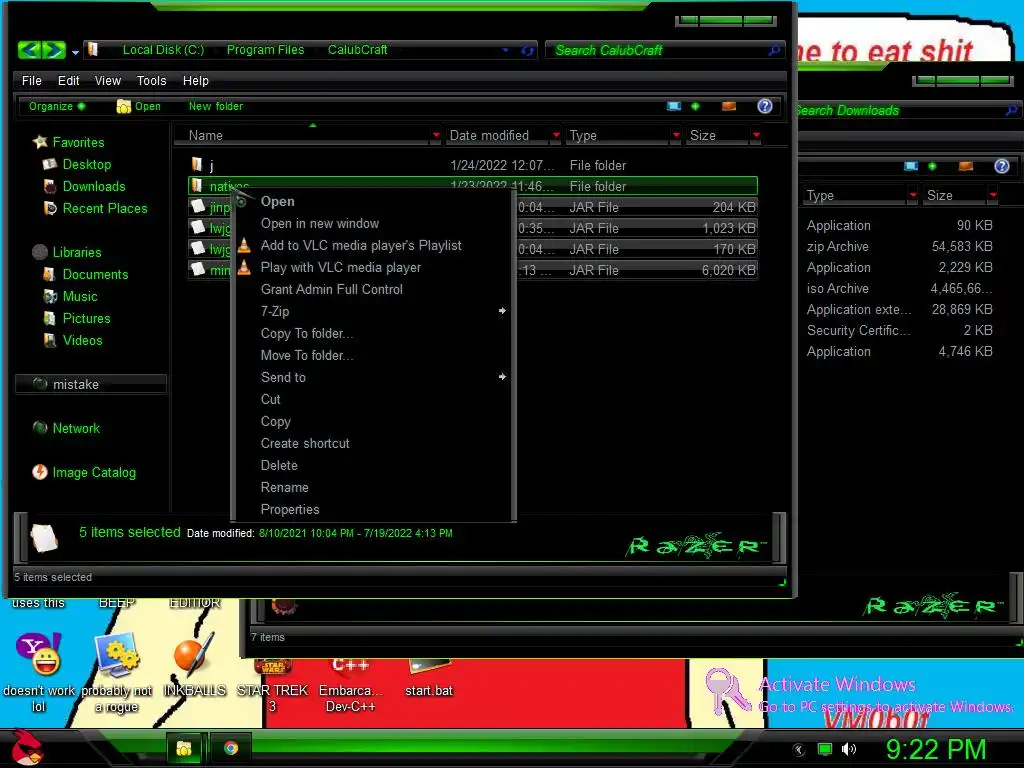This screenshot has width=1024, height=768.
Task: Go forward with the green forward arrow
Action: click(54, 50)
